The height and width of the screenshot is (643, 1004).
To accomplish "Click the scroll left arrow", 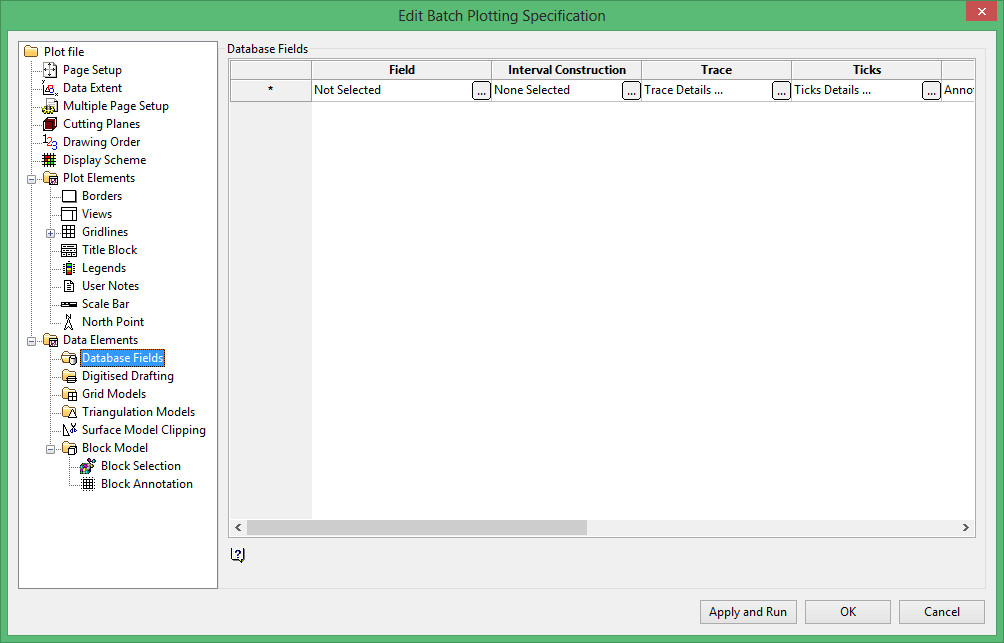I will 238,528.
